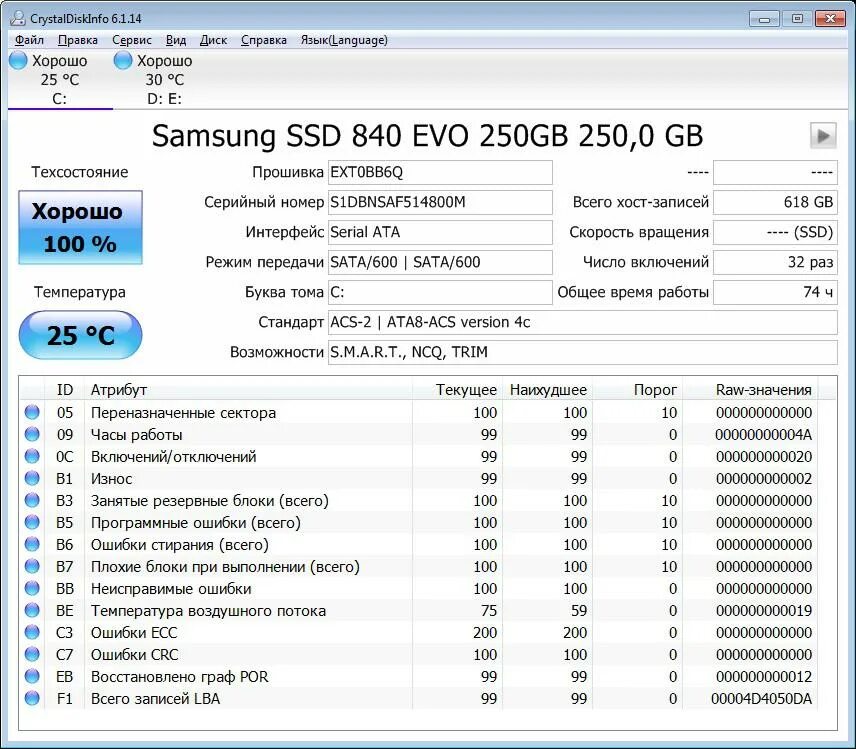Click the Наихудшее column header
Viewport: 856px width, 749px height.
point(548,390)
